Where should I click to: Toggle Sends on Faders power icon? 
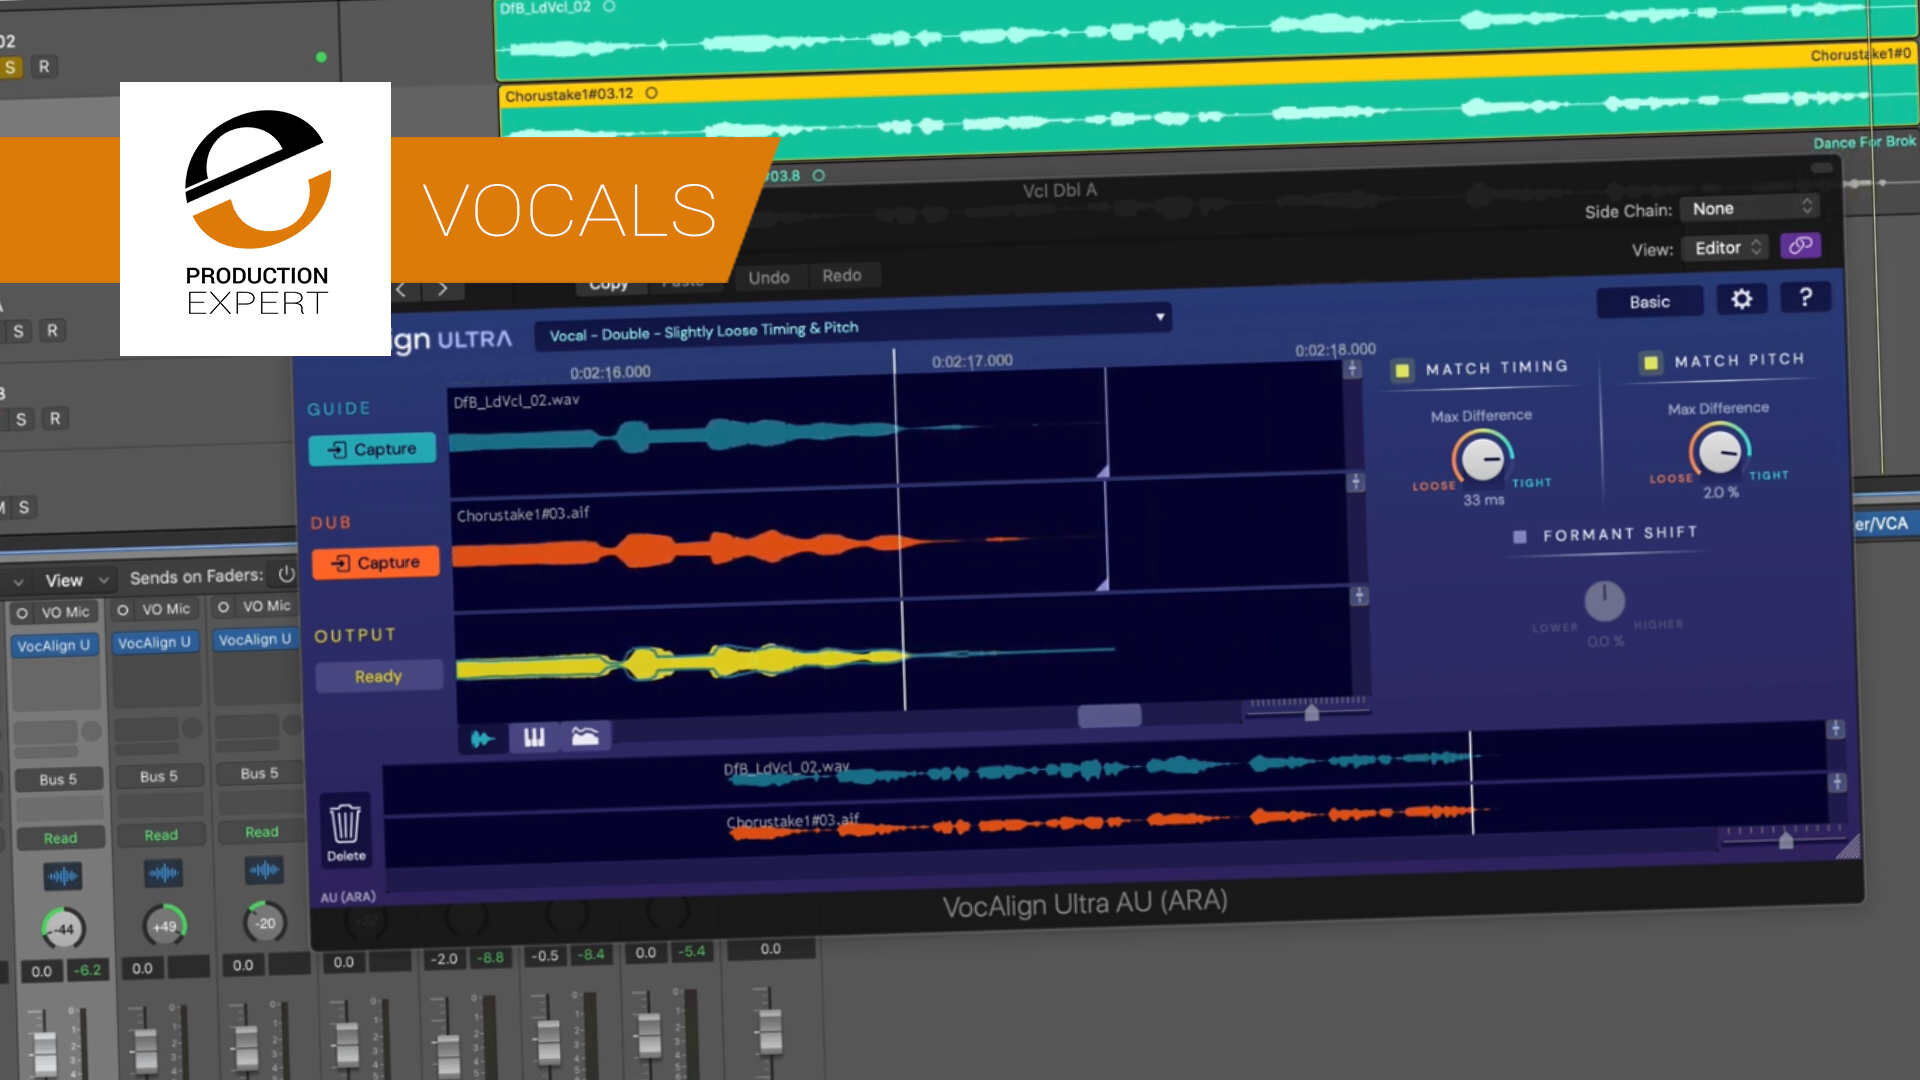[286, 574]
